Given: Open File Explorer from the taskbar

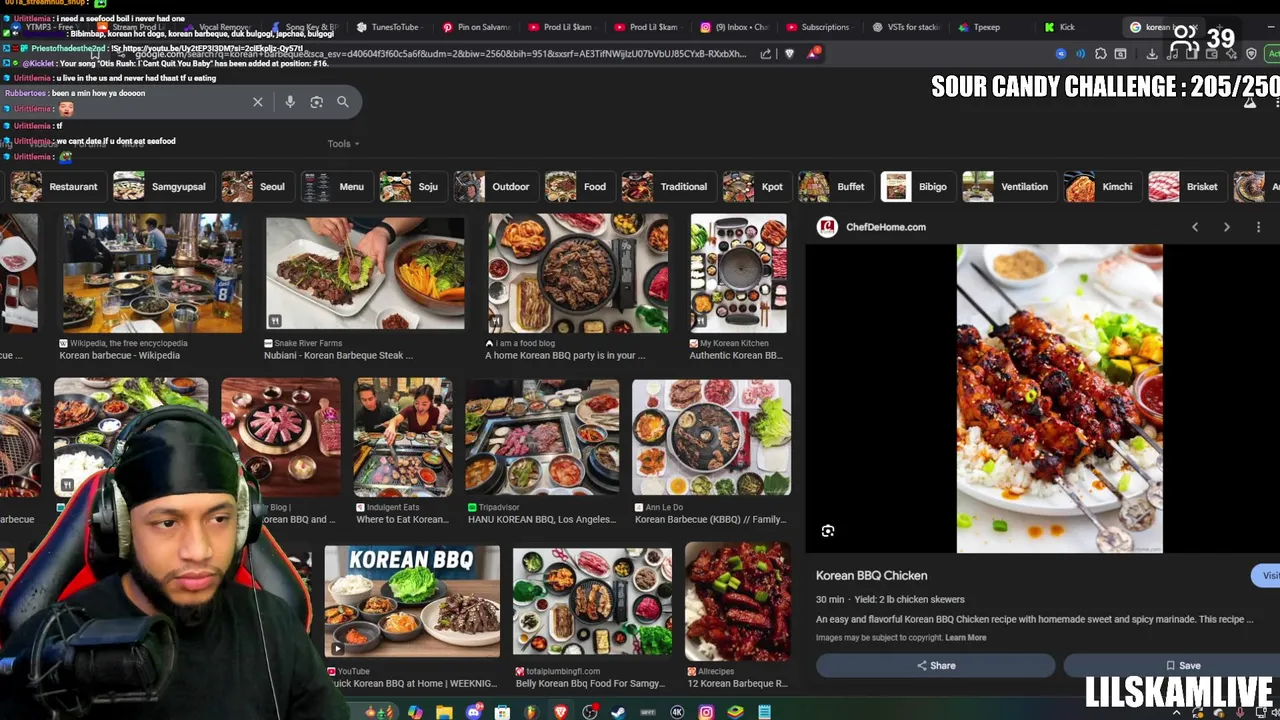Looking at the screenshot, I should coord(444,712).
